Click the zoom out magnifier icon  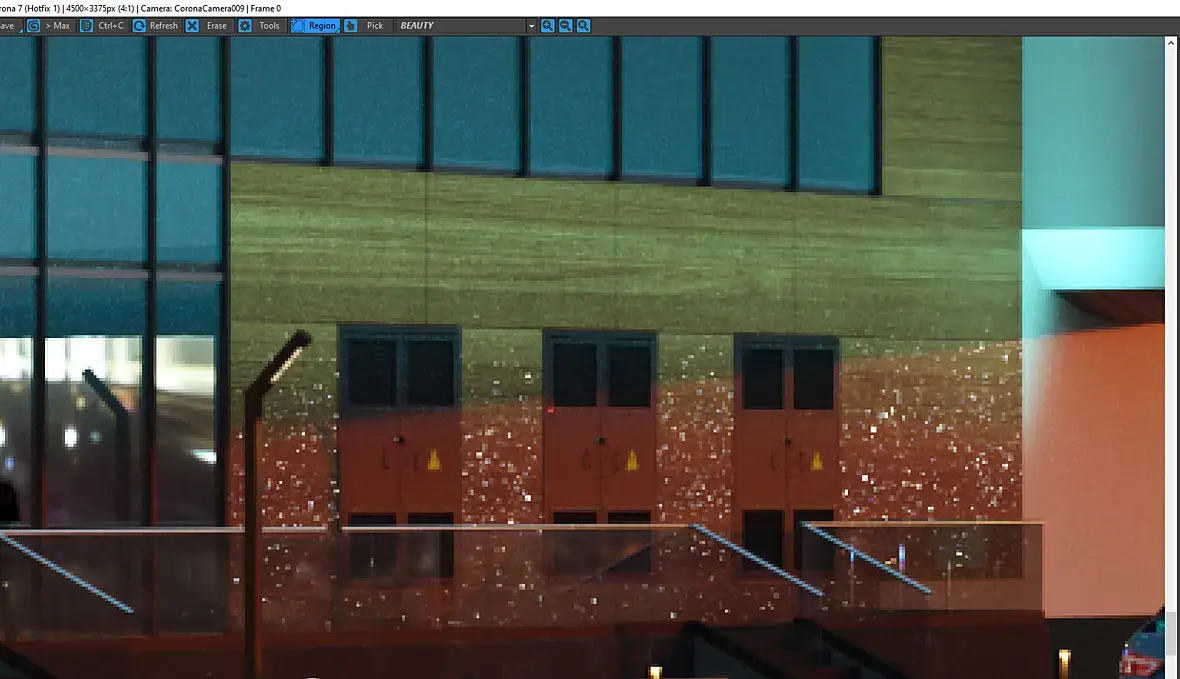click(x=566, y=26)
